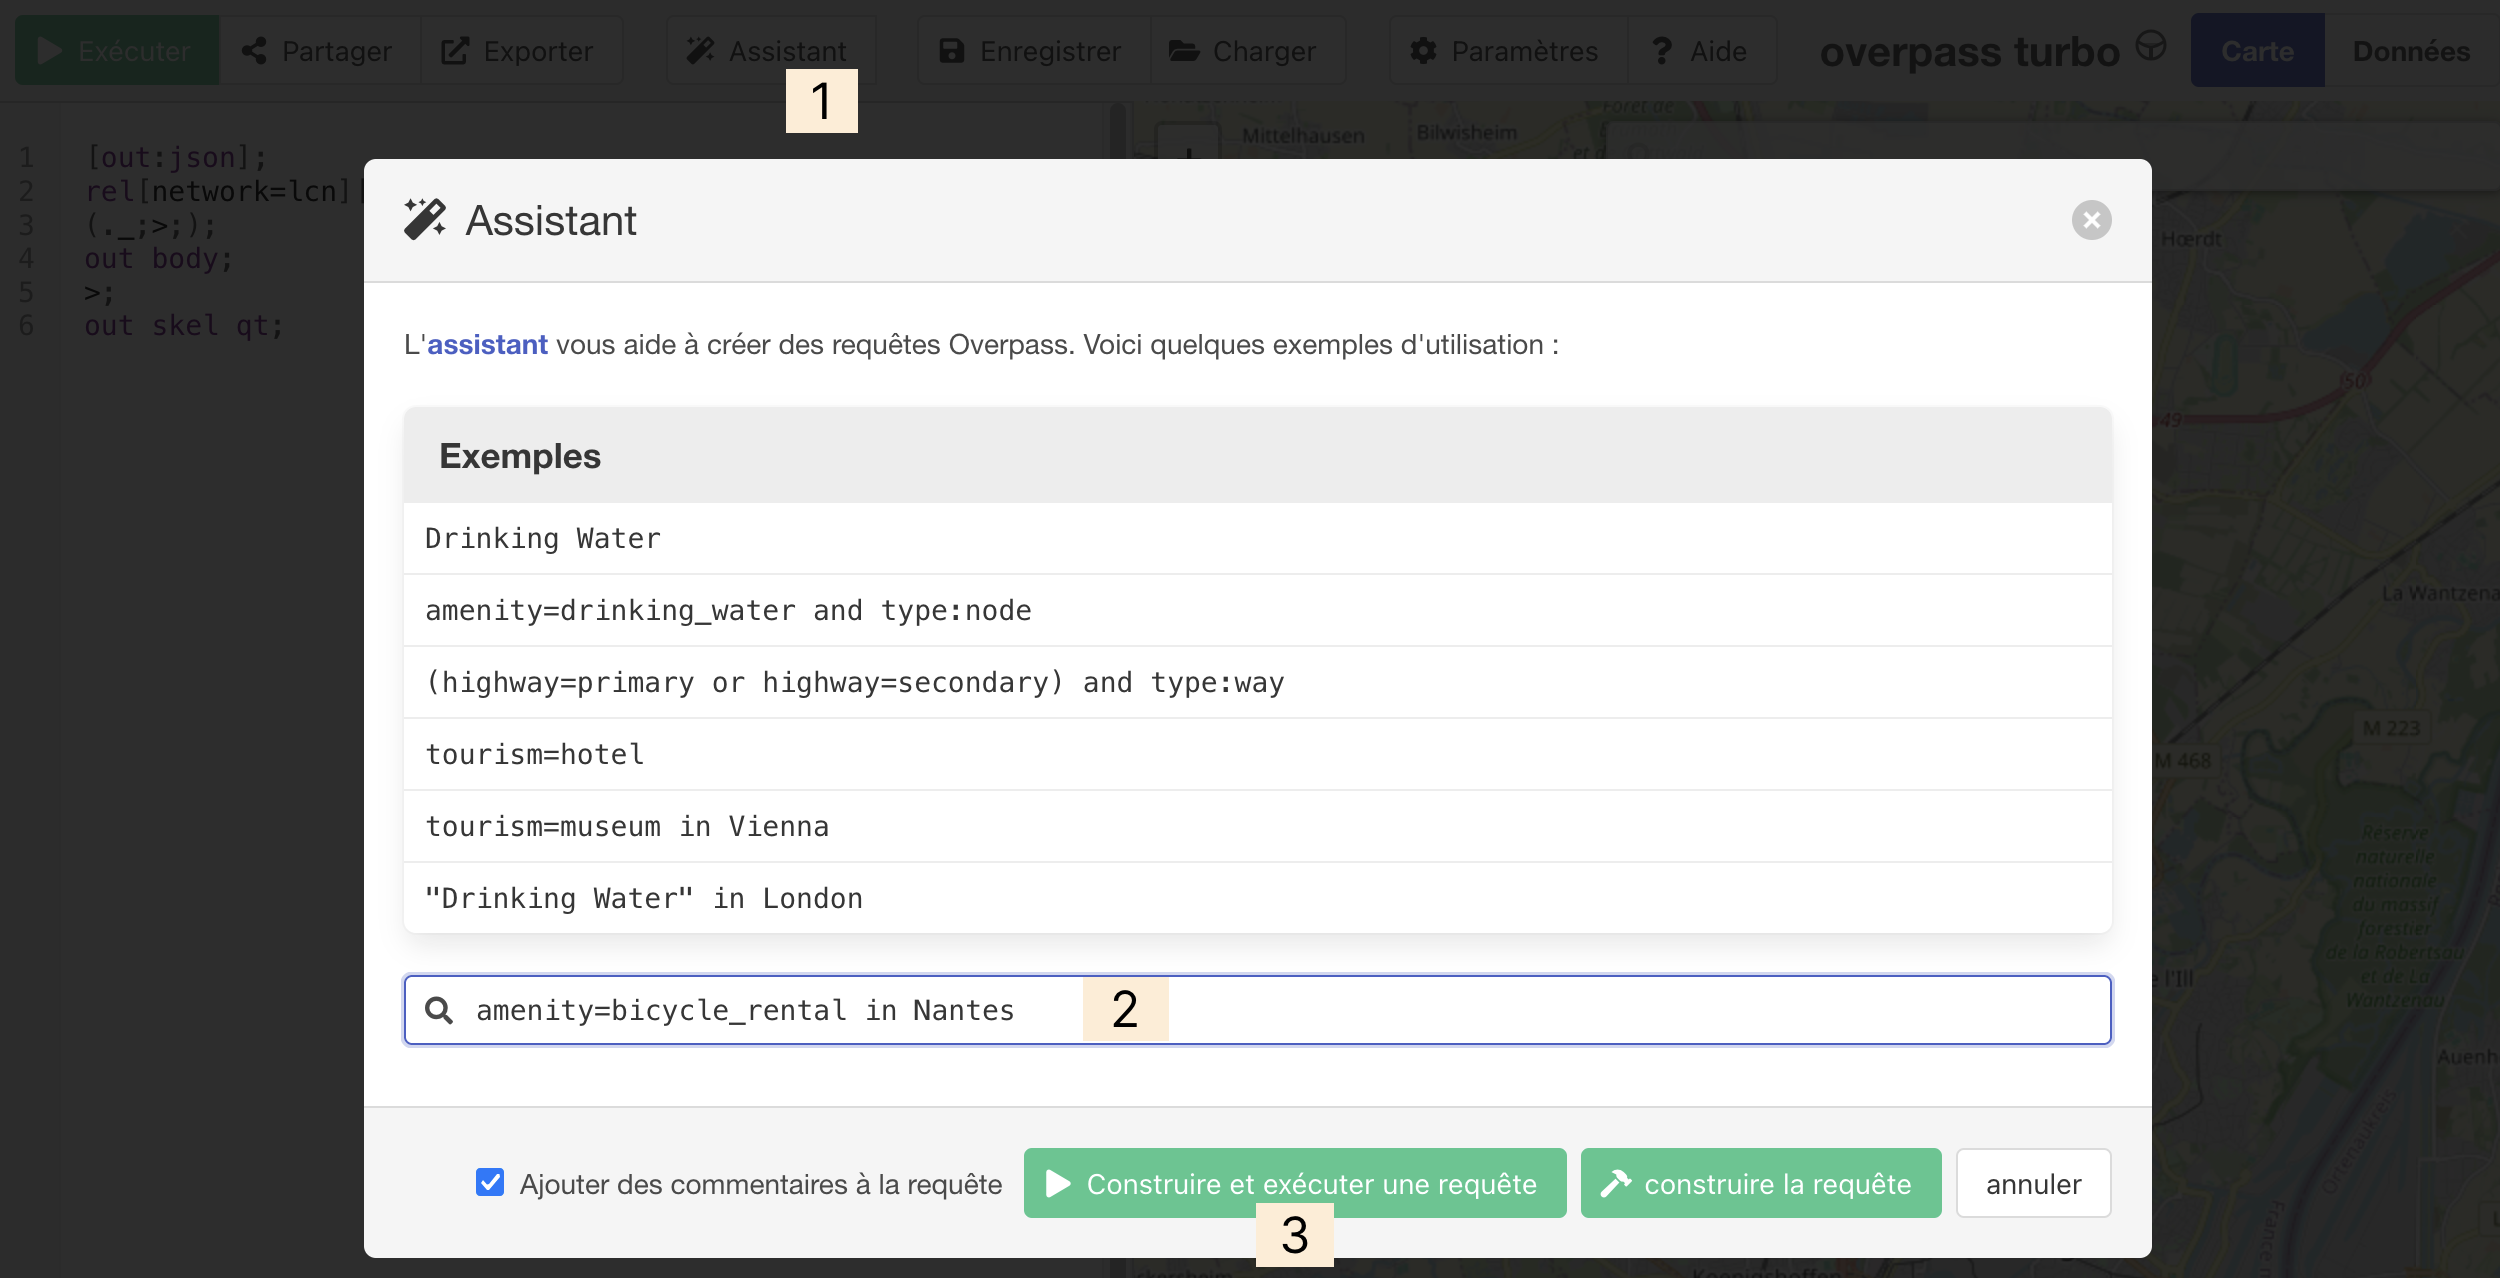This screenshot has height=1278, width=2500.
Task: Click the wand icon in dialog header
Action: tap(424, 219)
